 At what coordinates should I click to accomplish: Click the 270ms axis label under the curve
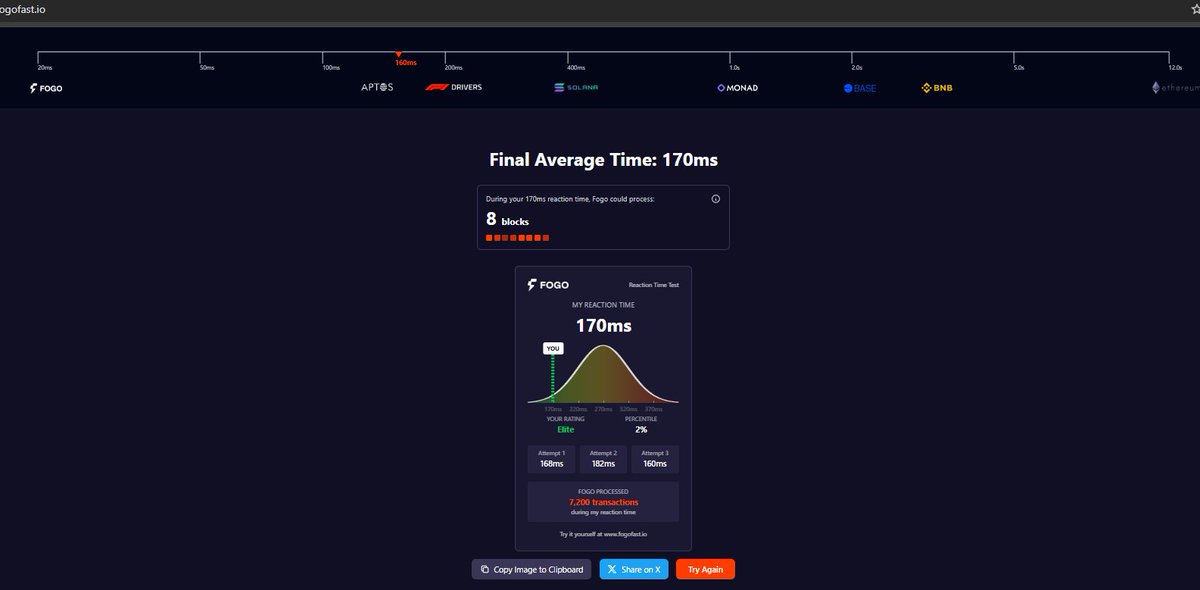pyautogui.click(x=603, y=409)
